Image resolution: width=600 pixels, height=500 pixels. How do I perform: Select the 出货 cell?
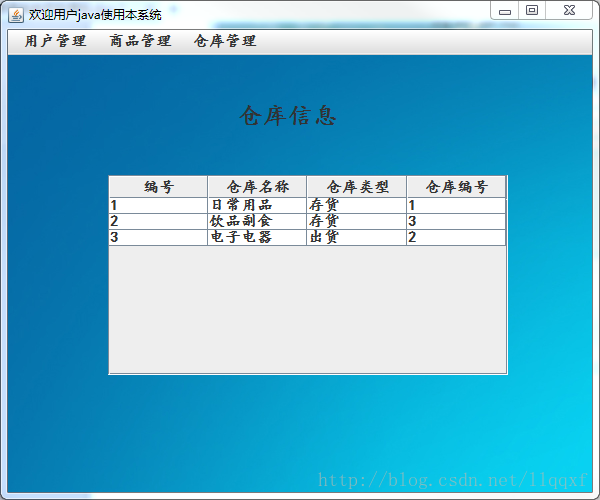coord(357,237)
